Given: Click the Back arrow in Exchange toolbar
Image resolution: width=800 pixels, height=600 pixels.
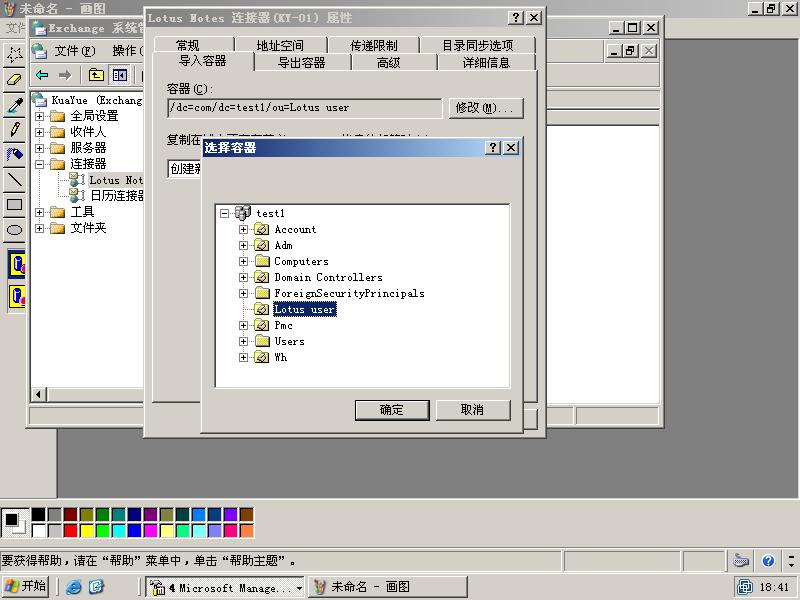Looking at the screenshot, I should coord(42,76).
